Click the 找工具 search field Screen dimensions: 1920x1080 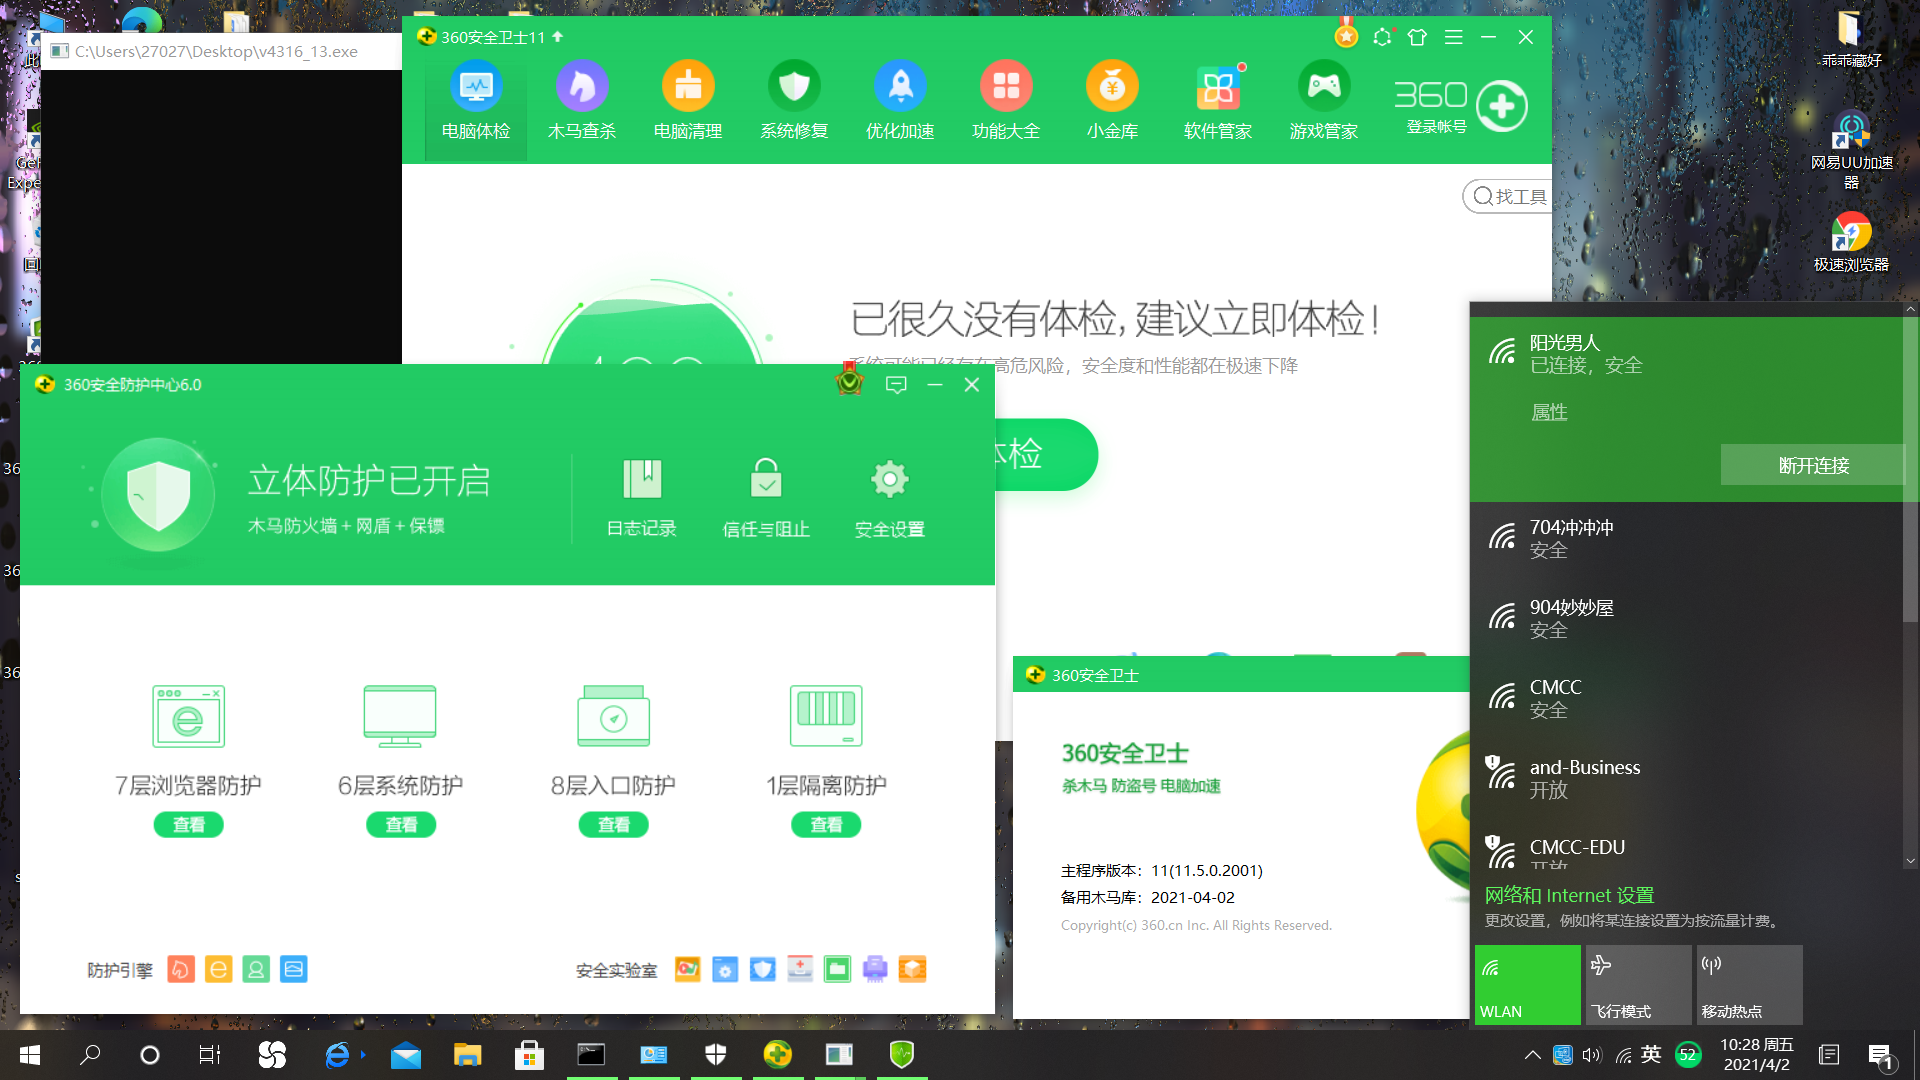[x=1510, y=197]
